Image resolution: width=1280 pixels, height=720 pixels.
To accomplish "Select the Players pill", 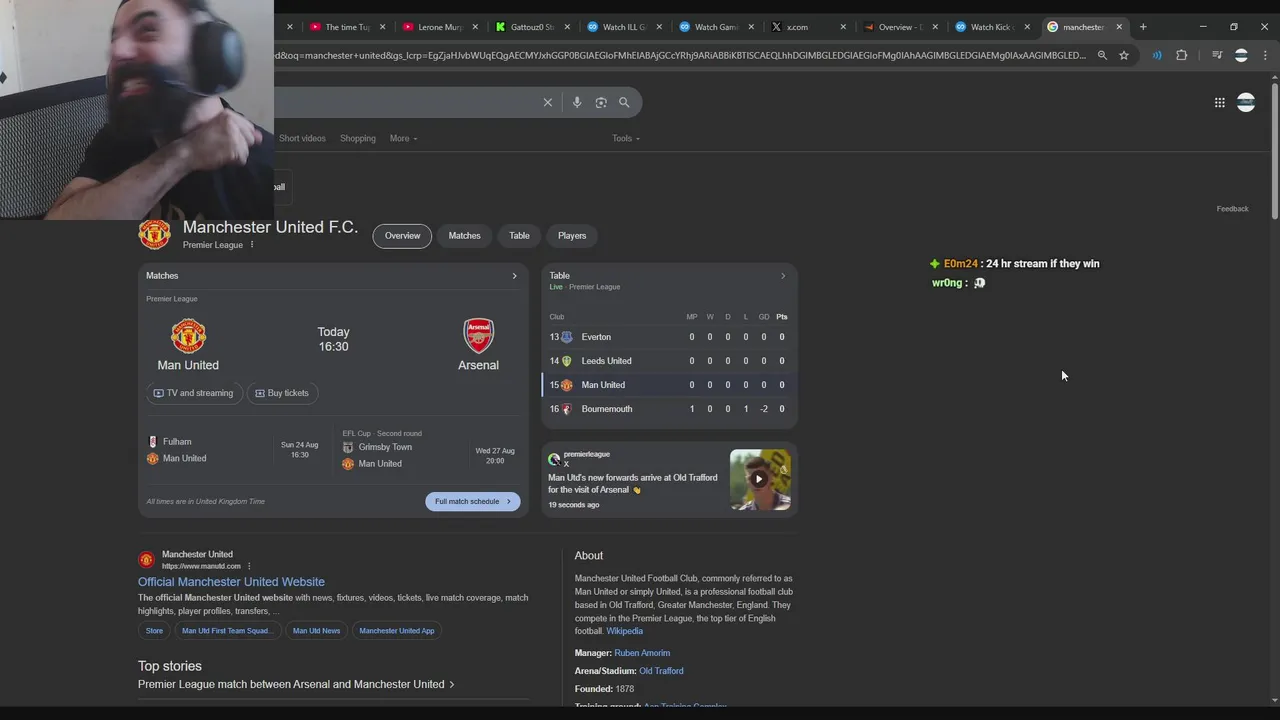I will click(x=572, y=236).
